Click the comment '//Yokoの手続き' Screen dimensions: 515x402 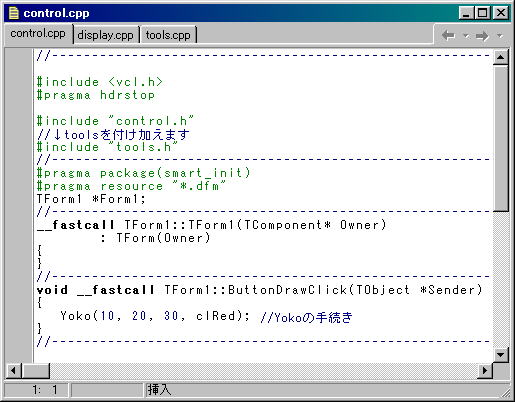306,317
